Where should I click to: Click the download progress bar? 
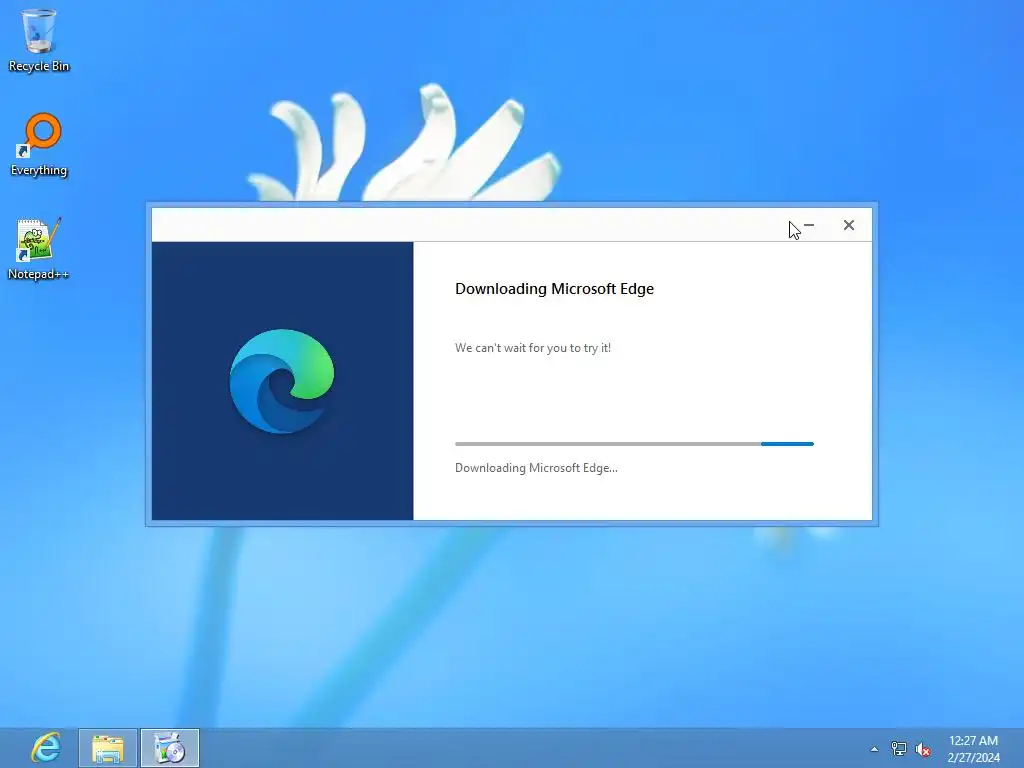point(634,444)
